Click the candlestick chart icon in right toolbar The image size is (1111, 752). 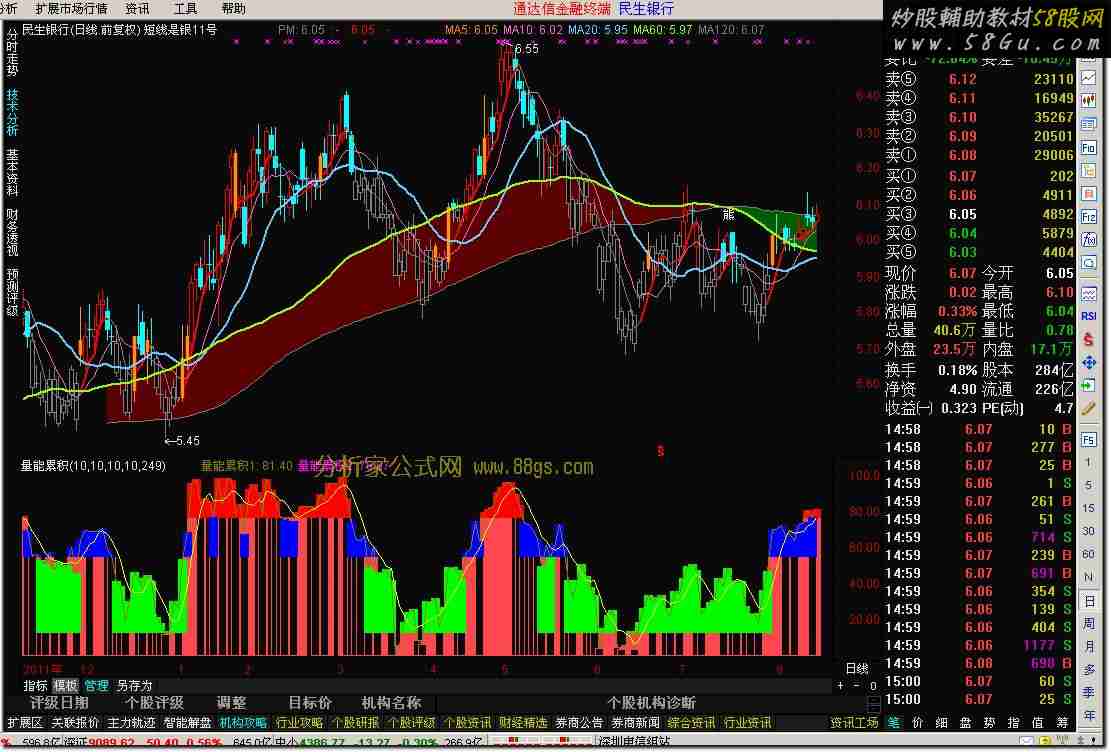pyautogui.click(x=1088, y=101)
